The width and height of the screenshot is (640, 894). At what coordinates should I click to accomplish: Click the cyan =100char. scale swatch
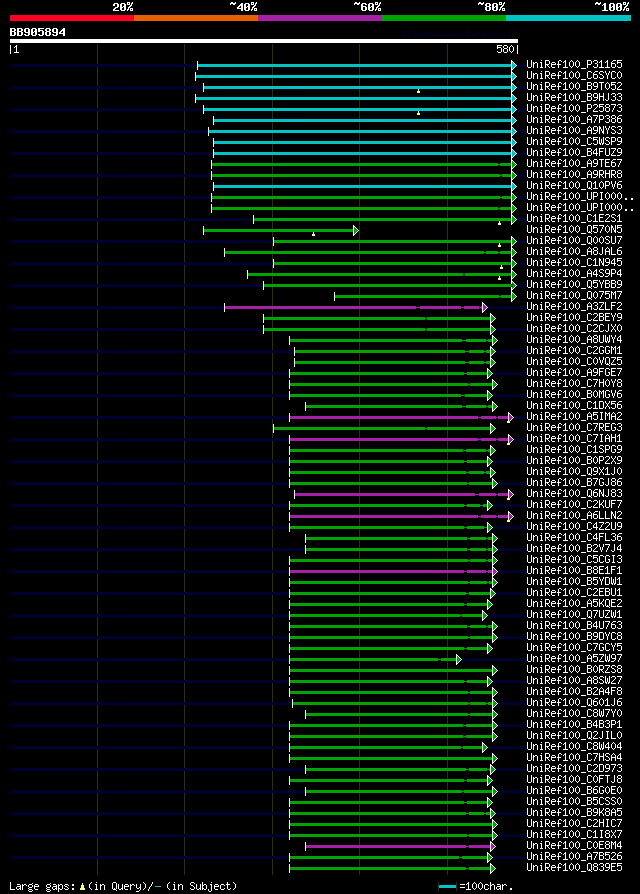pyautogui.click(x=448, y=887)
